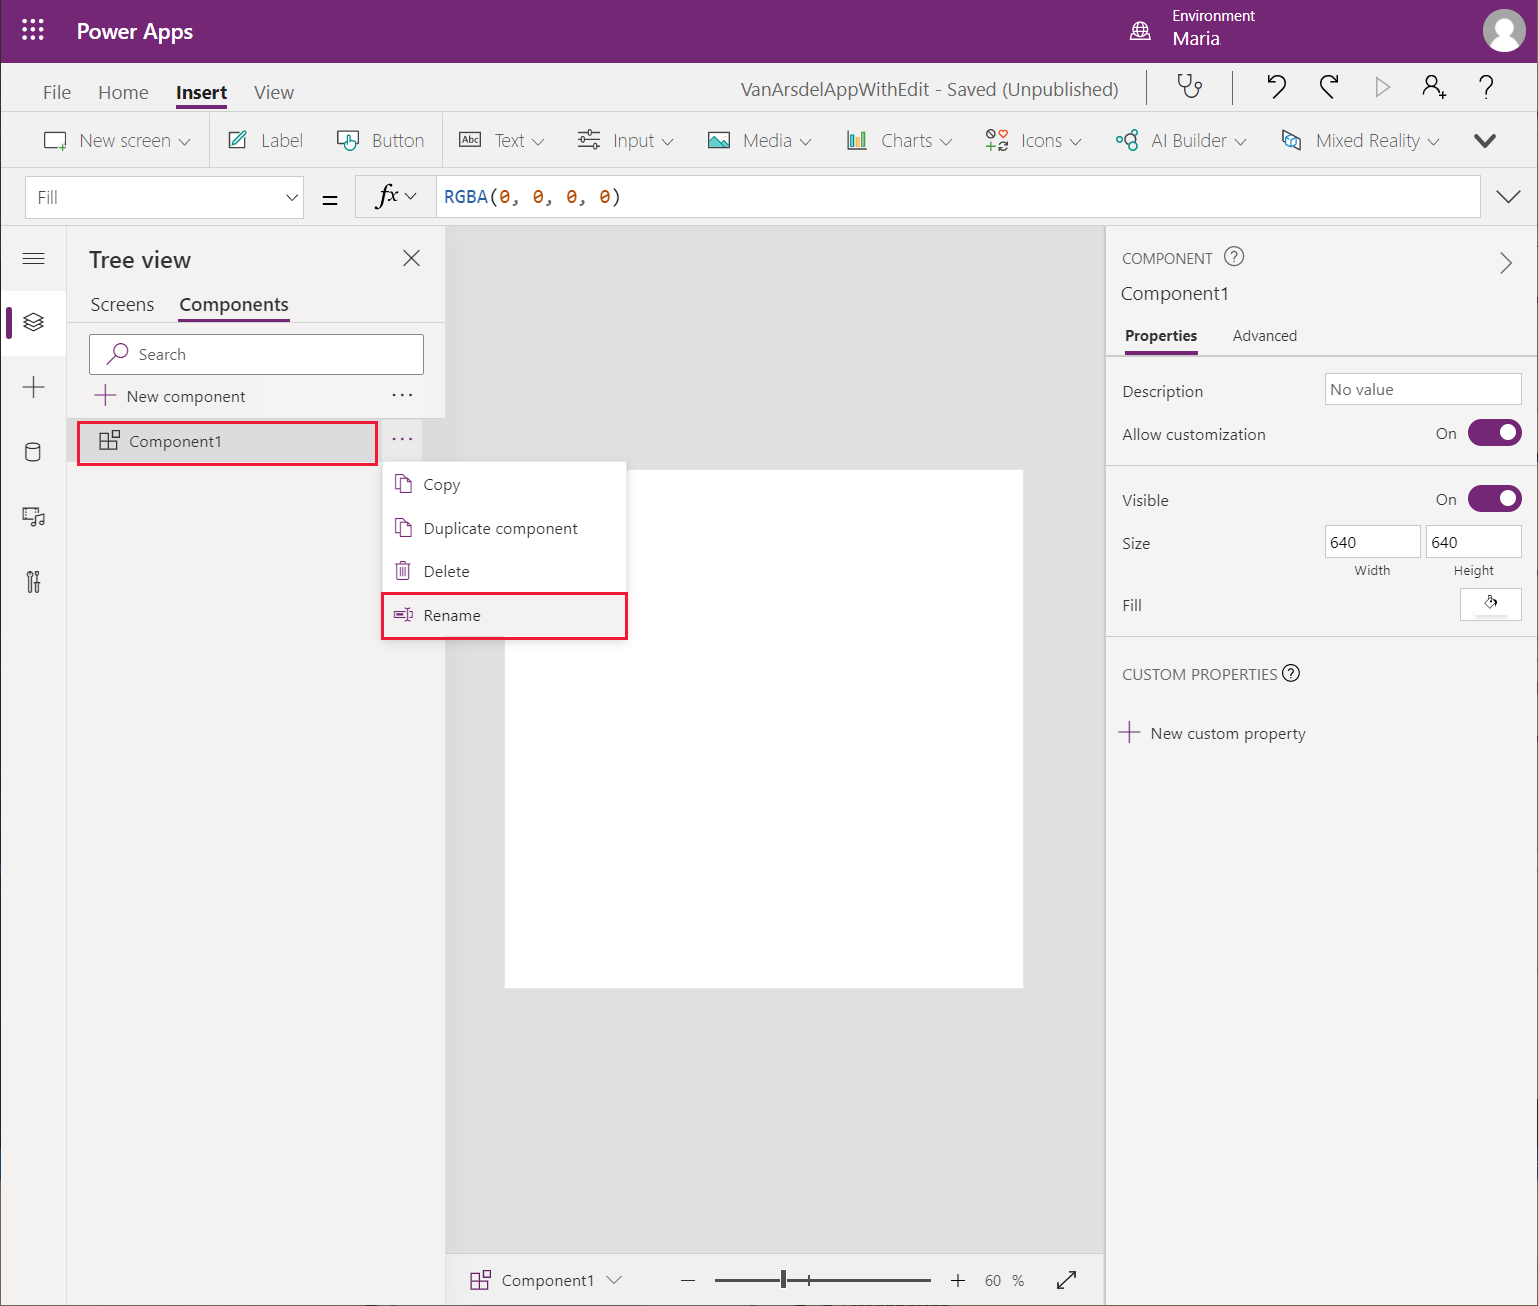Switch to the View tab
This screenshot has height=1306, width=1538.
click(x=274, y=92)
